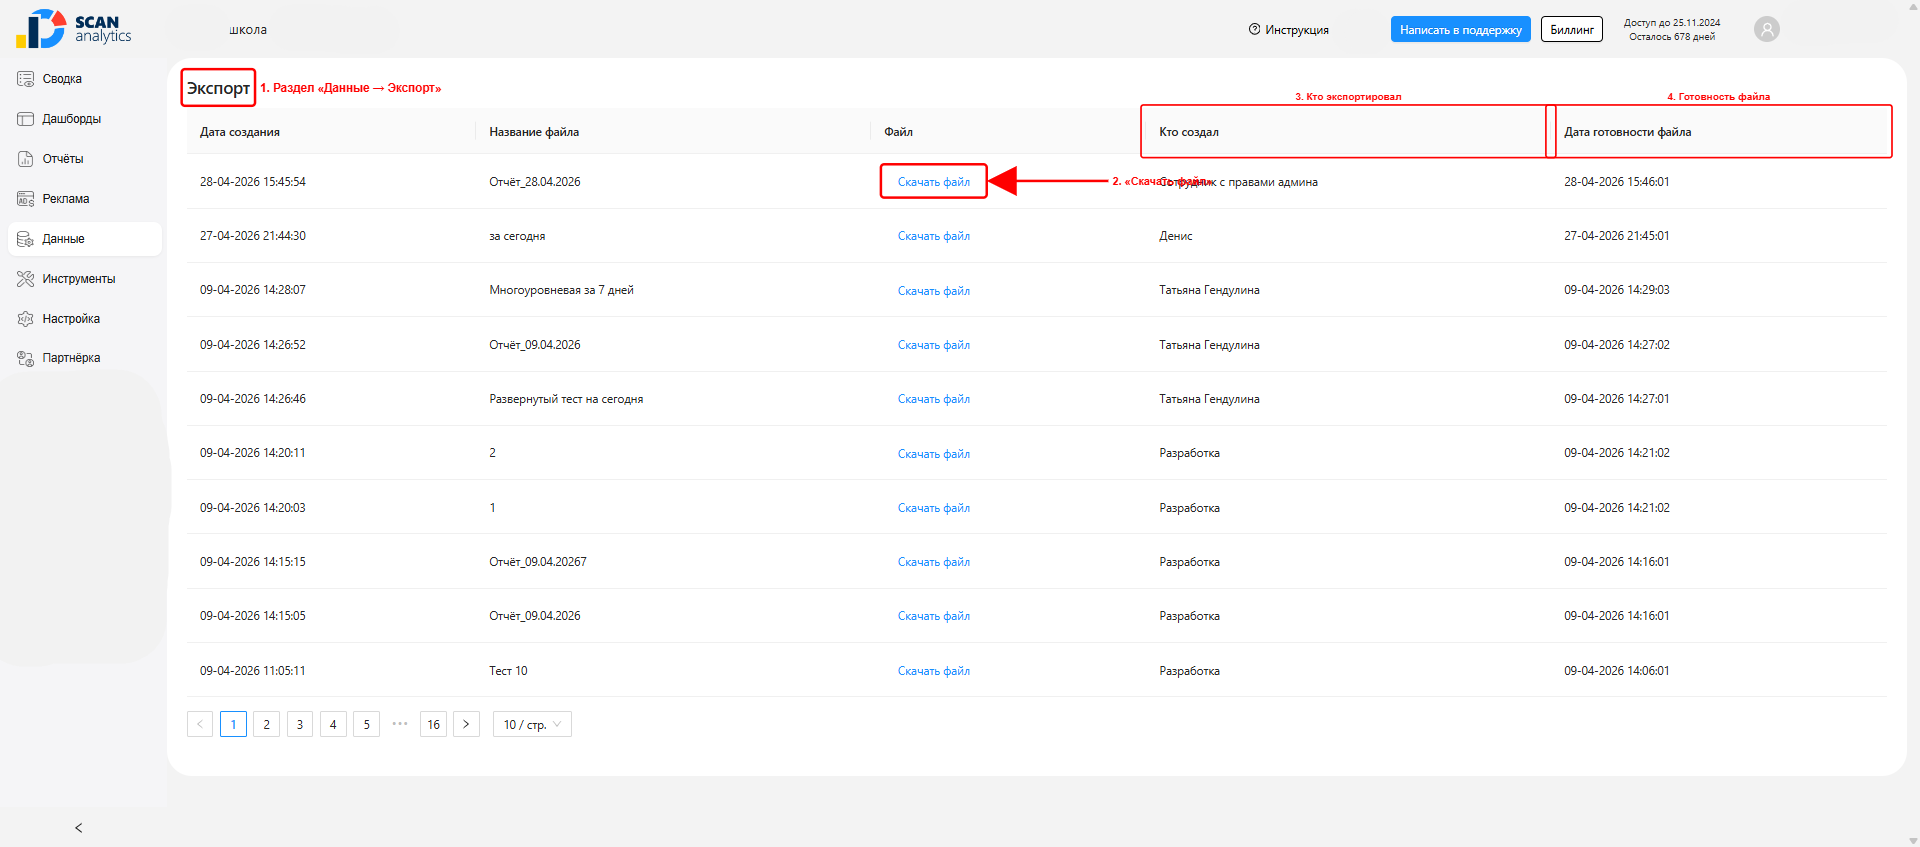Open the Сводка menu item
1920x847 pixels.
point(85,79)
